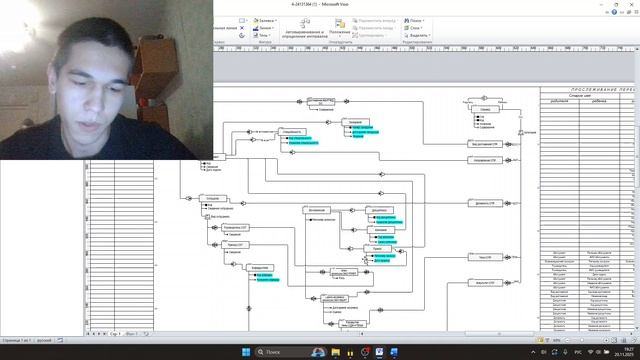Select the Дисциплина entity box in diagram
The image size is (640, 360).
pos(379,210)
